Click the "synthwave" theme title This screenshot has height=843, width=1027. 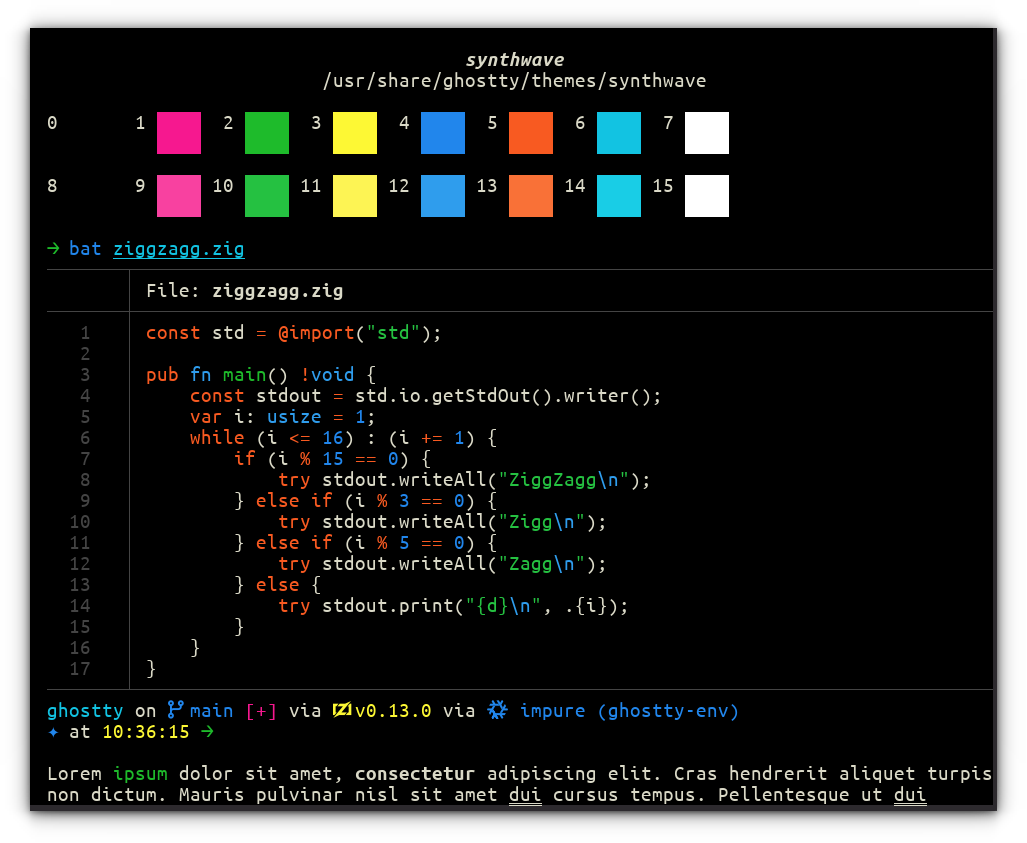(x=514, y=59)
